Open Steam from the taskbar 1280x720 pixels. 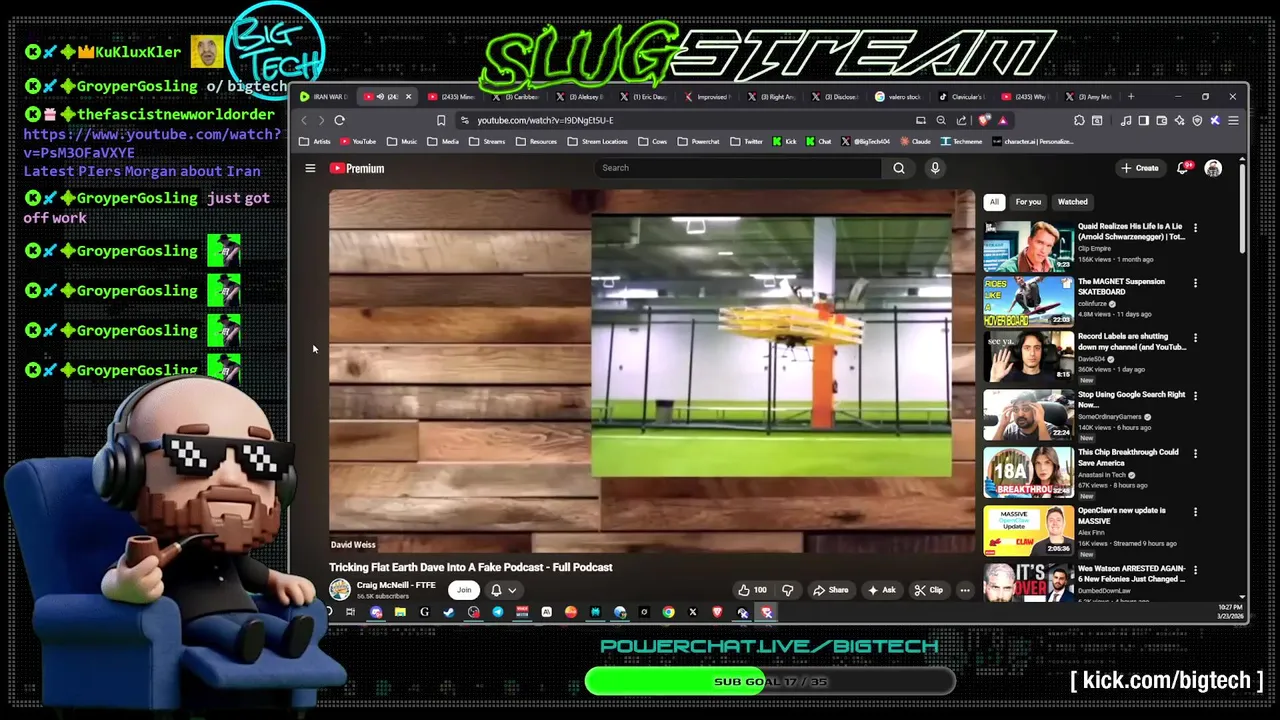(x=449, y=612)
